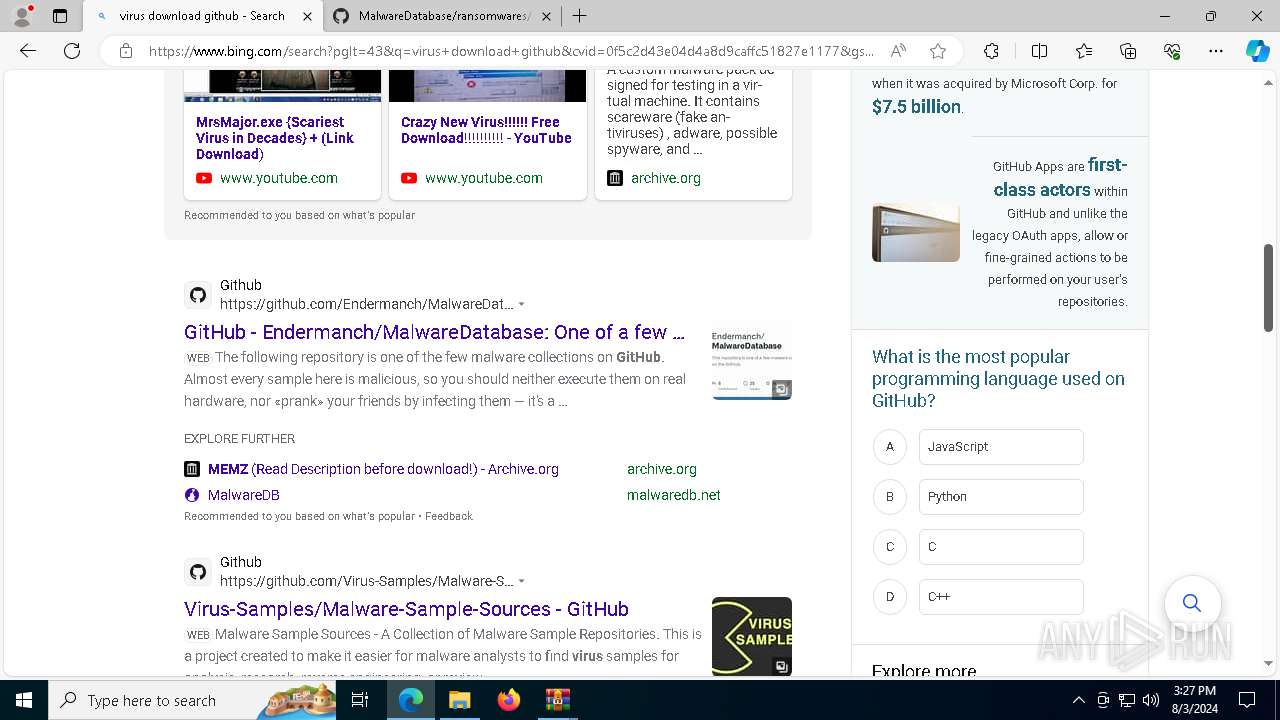Open archive.org green link beside MEMZ
Screen dimensions: 1280x720
662,469
